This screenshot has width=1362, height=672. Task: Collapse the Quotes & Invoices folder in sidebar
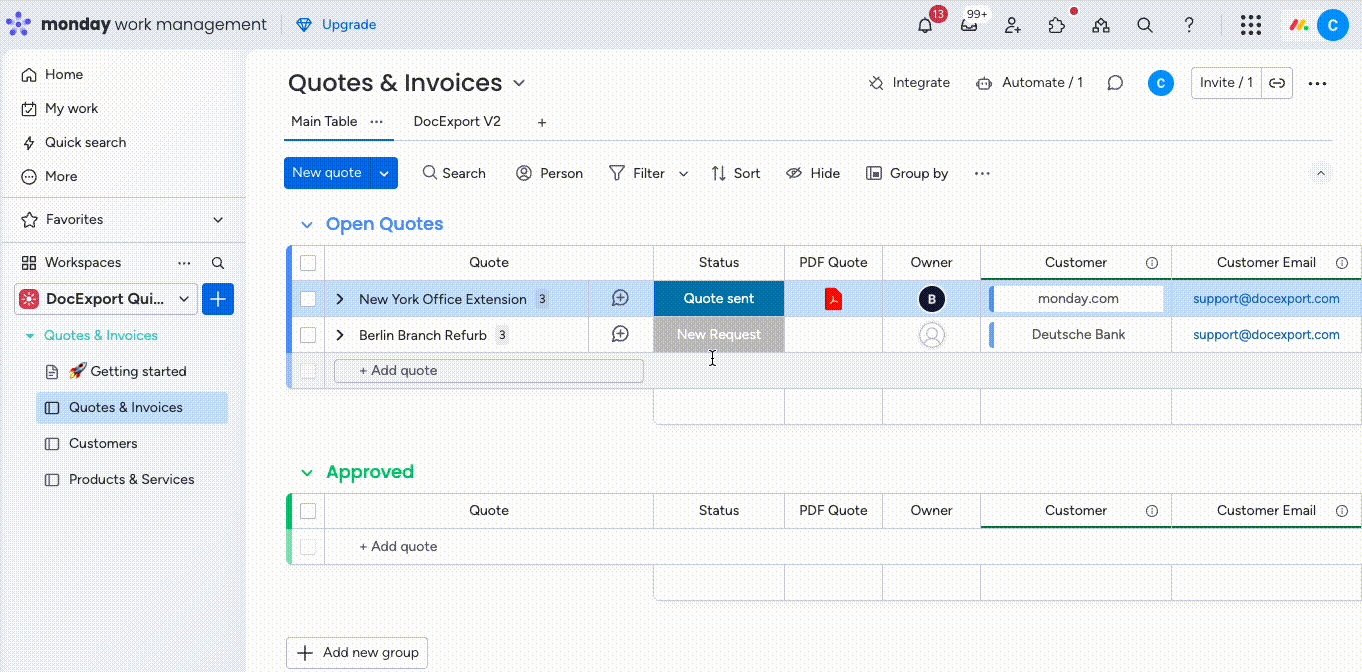click(x=30, y=336)
